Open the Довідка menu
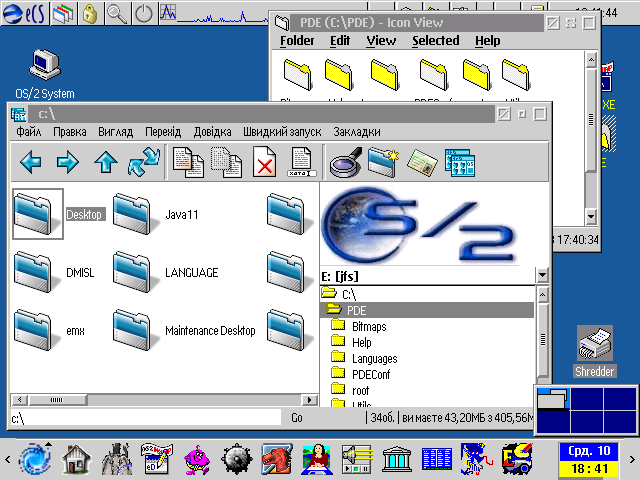The image size is (640, 480). click(212, 131)
